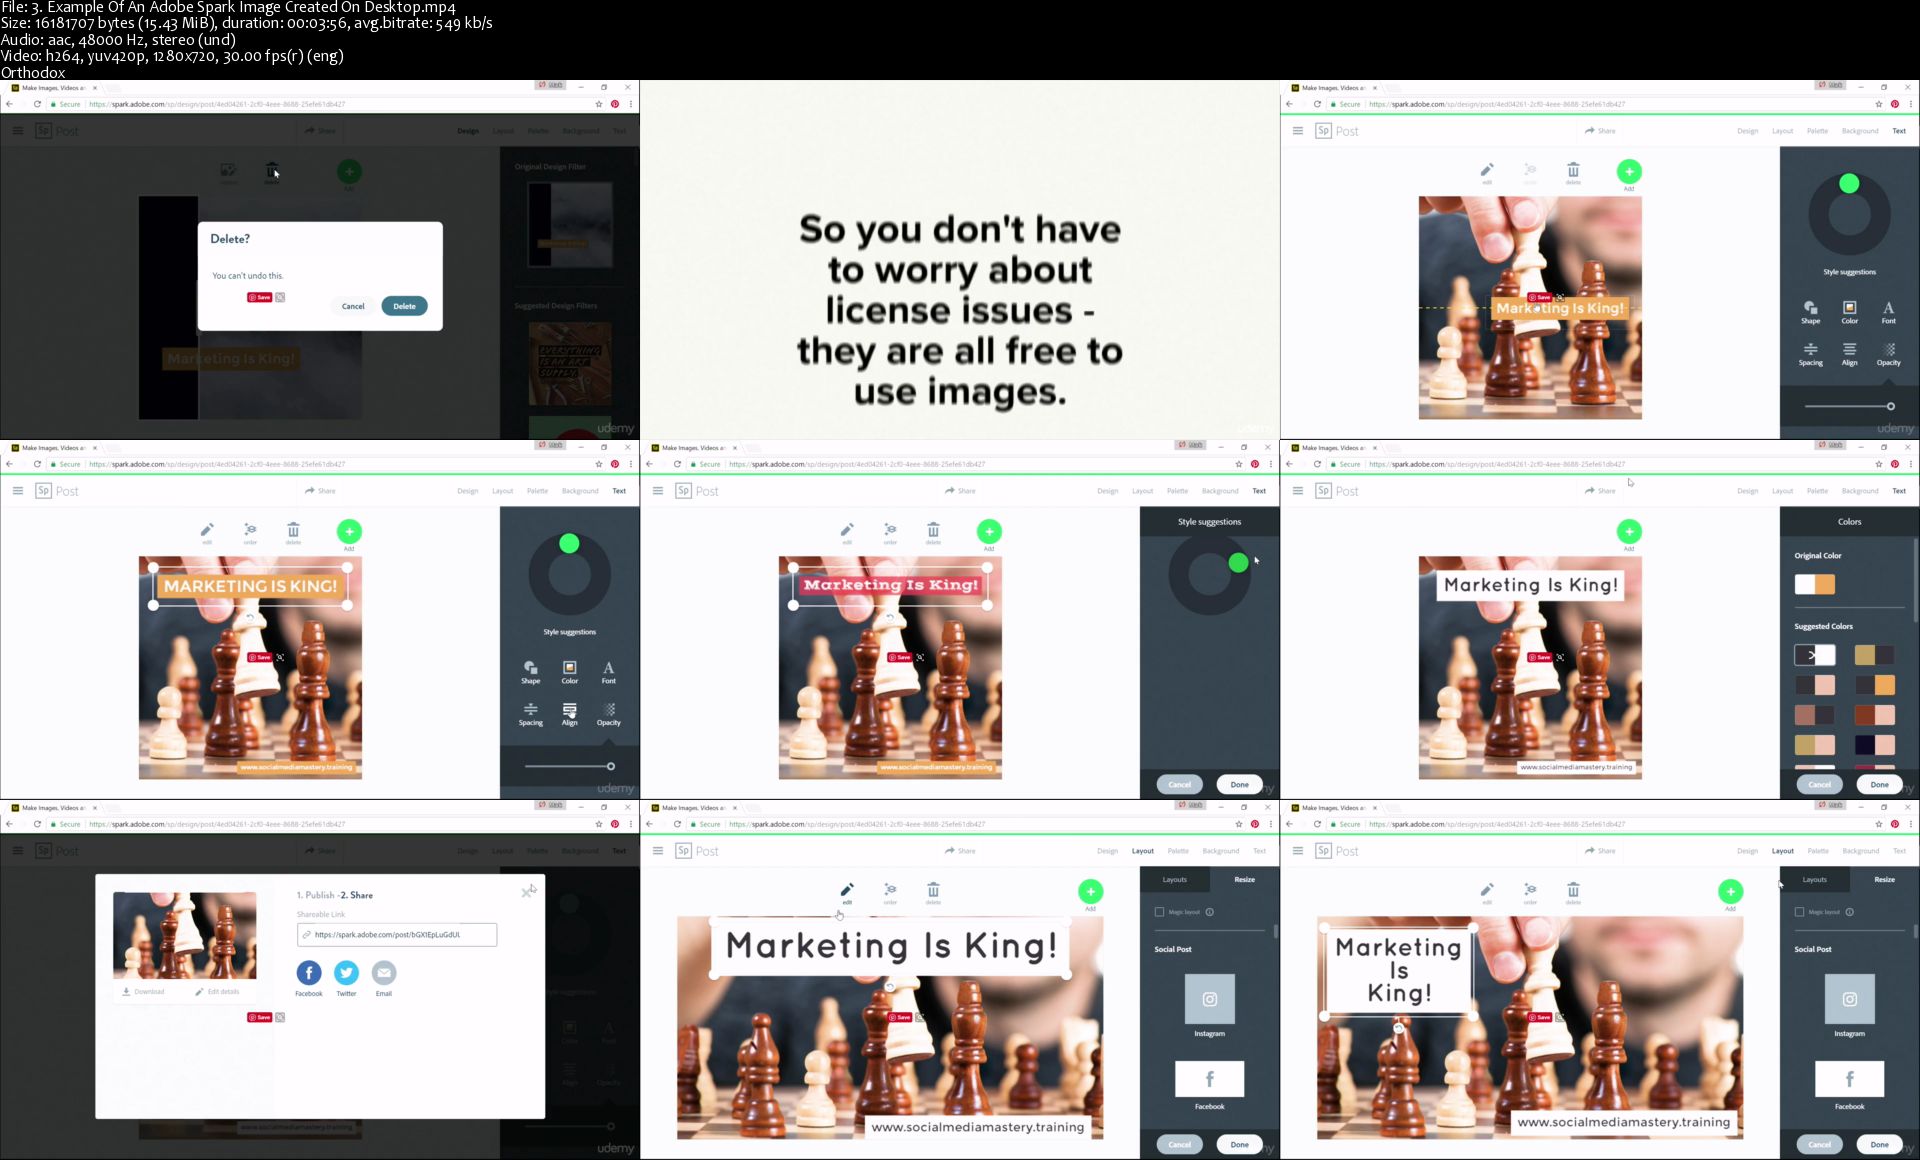Select the navy-and-peach suggested color pair
This screenshot has height=1160, width=1920.
tap(1874, 745)
